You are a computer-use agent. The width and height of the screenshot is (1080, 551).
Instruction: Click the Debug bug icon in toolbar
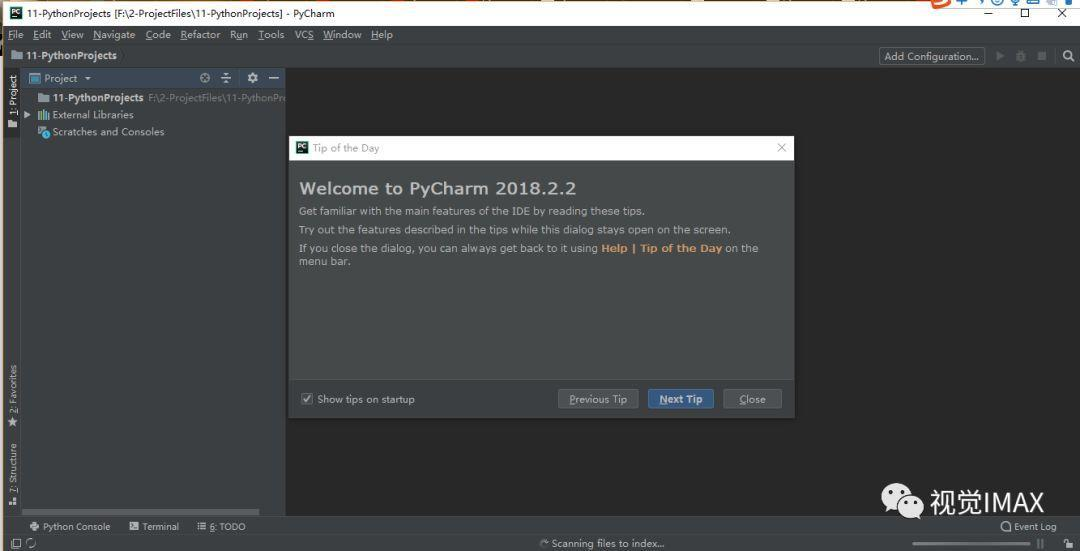[1021, 56]
